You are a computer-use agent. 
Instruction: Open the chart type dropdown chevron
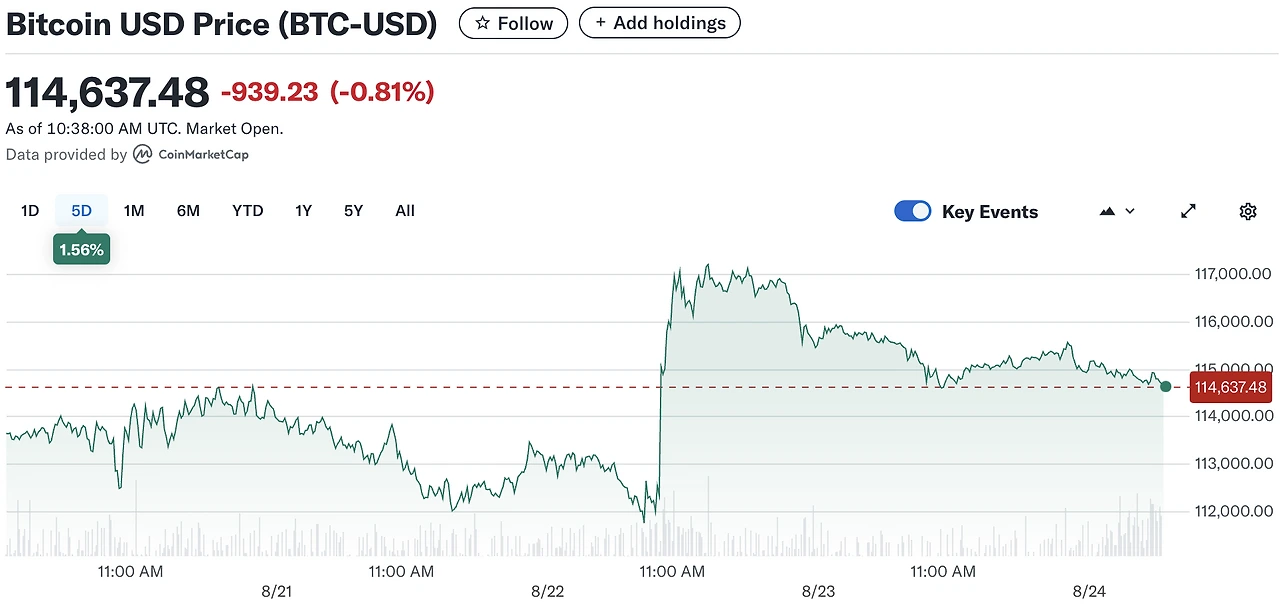(x=1130, y=211)
